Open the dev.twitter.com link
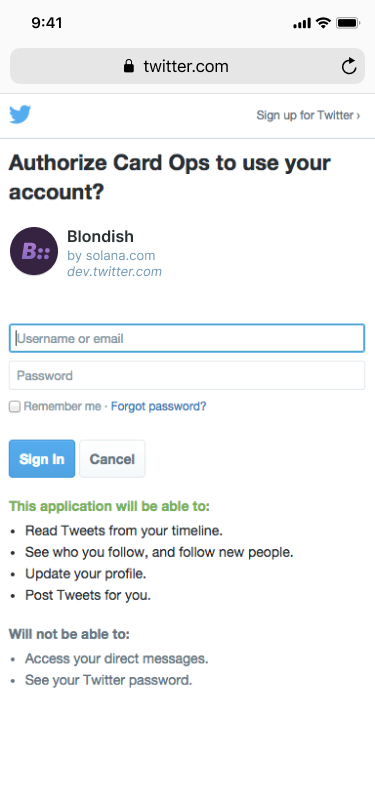The height and width of the screenshot is (812, 375). pos(114,271)
